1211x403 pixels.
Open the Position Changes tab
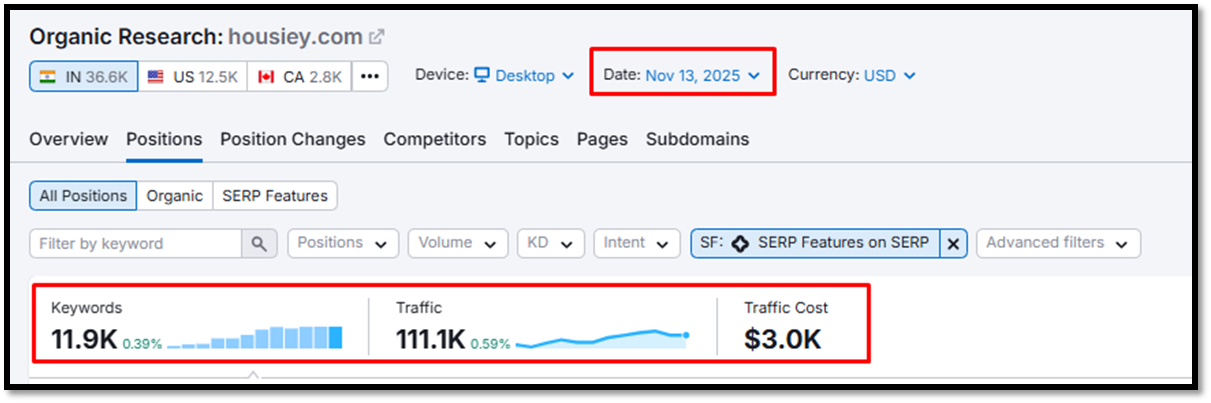click(x=292, y=139)
